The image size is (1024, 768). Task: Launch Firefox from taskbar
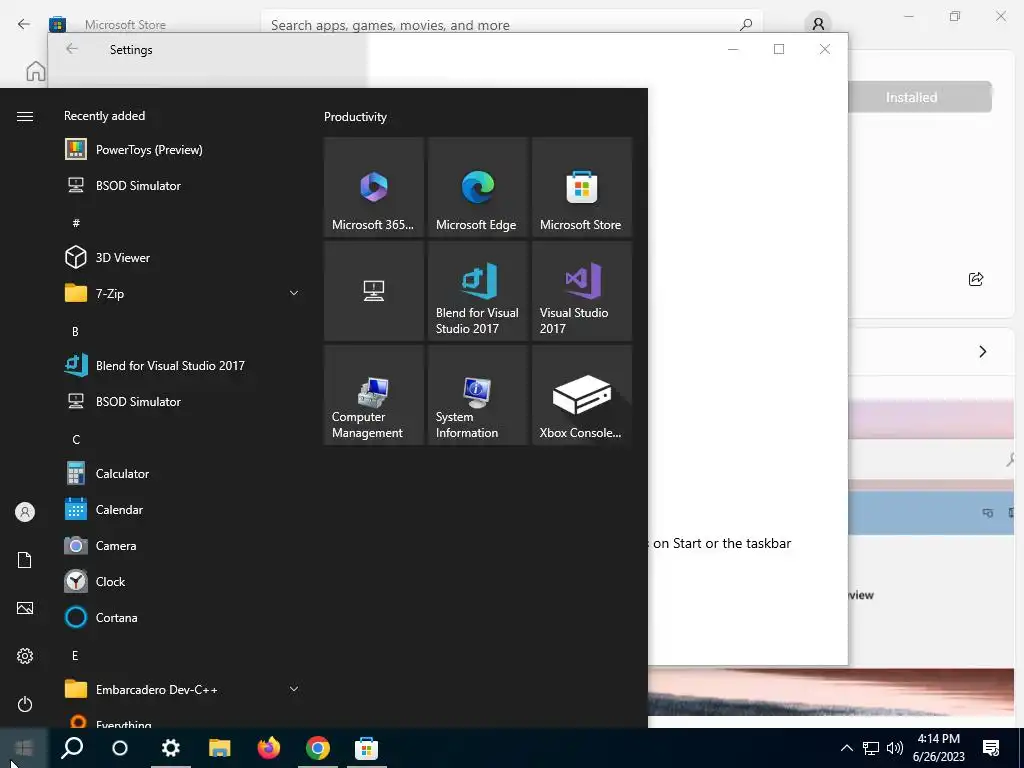[x=268, y=748]
